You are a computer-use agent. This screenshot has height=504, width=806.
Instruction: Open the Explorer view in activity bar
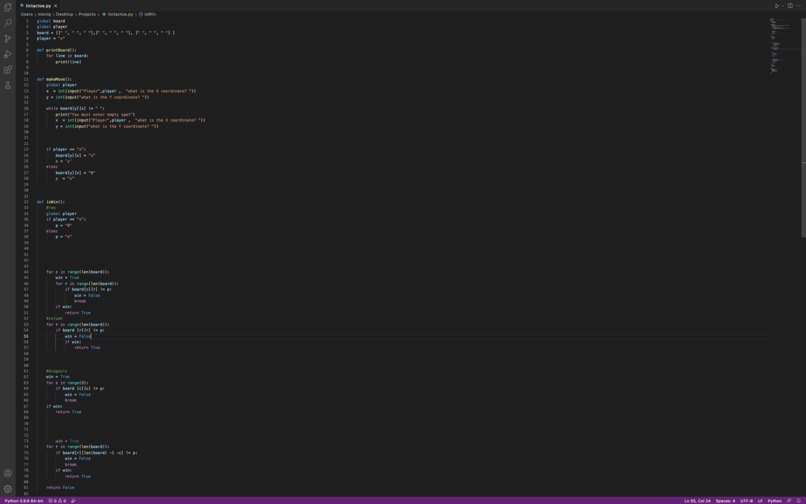click(8, 8)
